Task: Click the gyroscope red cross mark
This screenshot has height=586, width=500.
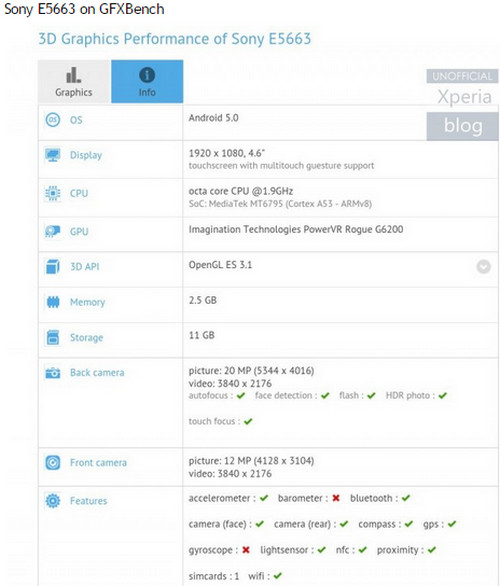Action: coord(246,550)
